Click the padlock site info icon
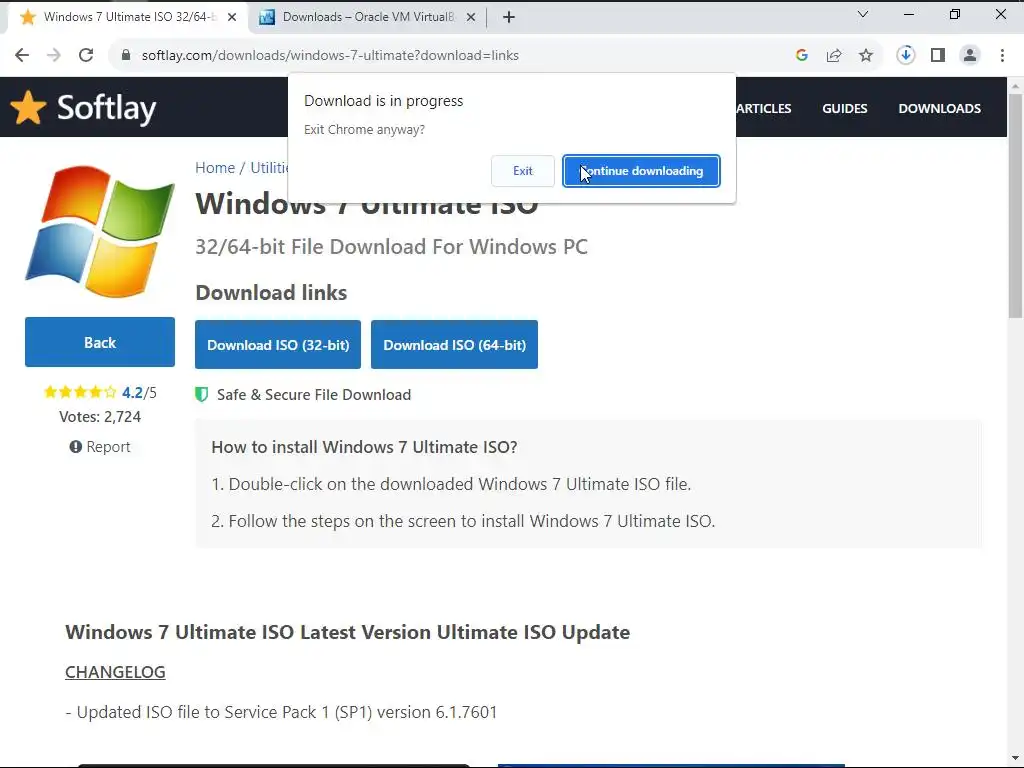Image resolution: width=1024 pixels, height=768 pixels. pyautogui.click(x=126, y=56)
